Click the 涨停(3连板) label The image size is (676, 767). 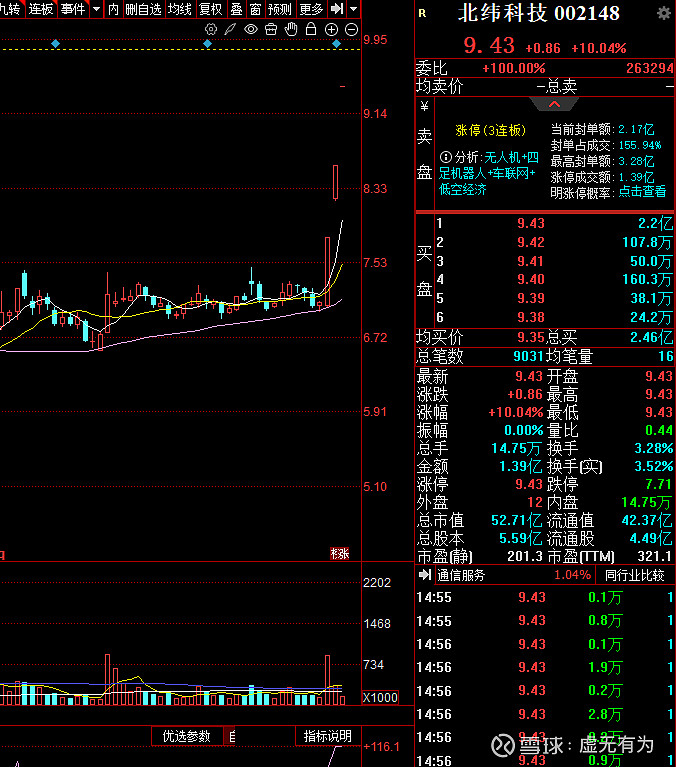(491, 130)
